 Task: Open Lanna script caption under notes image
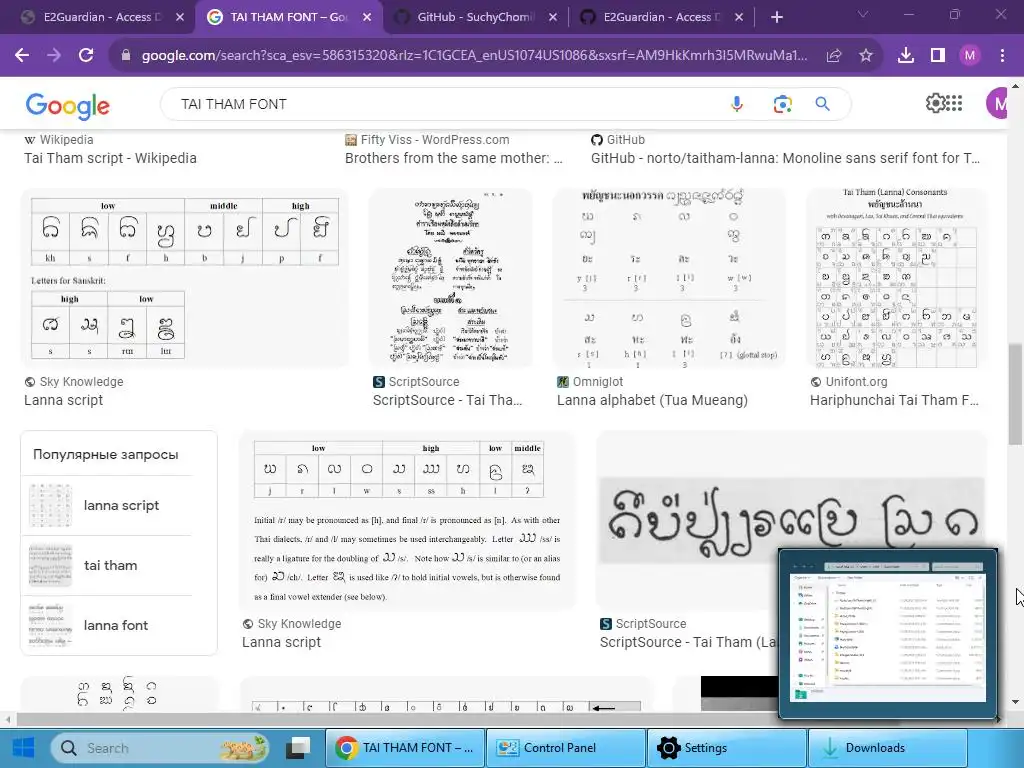281,643
